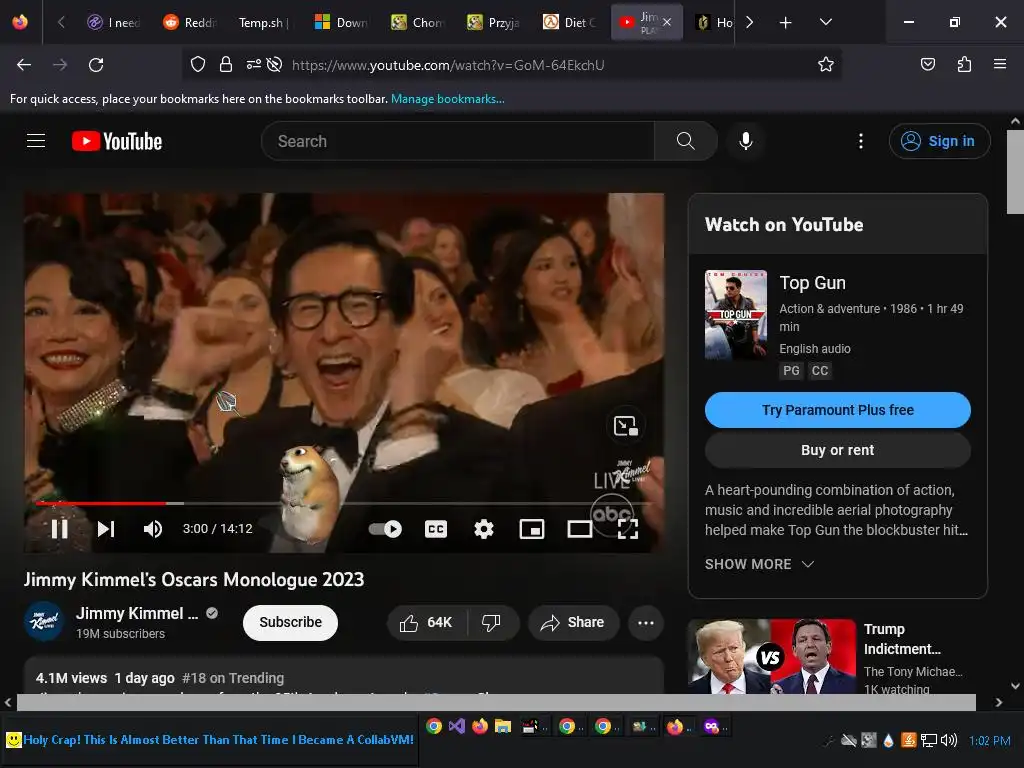This screenshot has width=1024, height=768.
Task: List all tabs dropdown arrow
Action: point(825,22)
